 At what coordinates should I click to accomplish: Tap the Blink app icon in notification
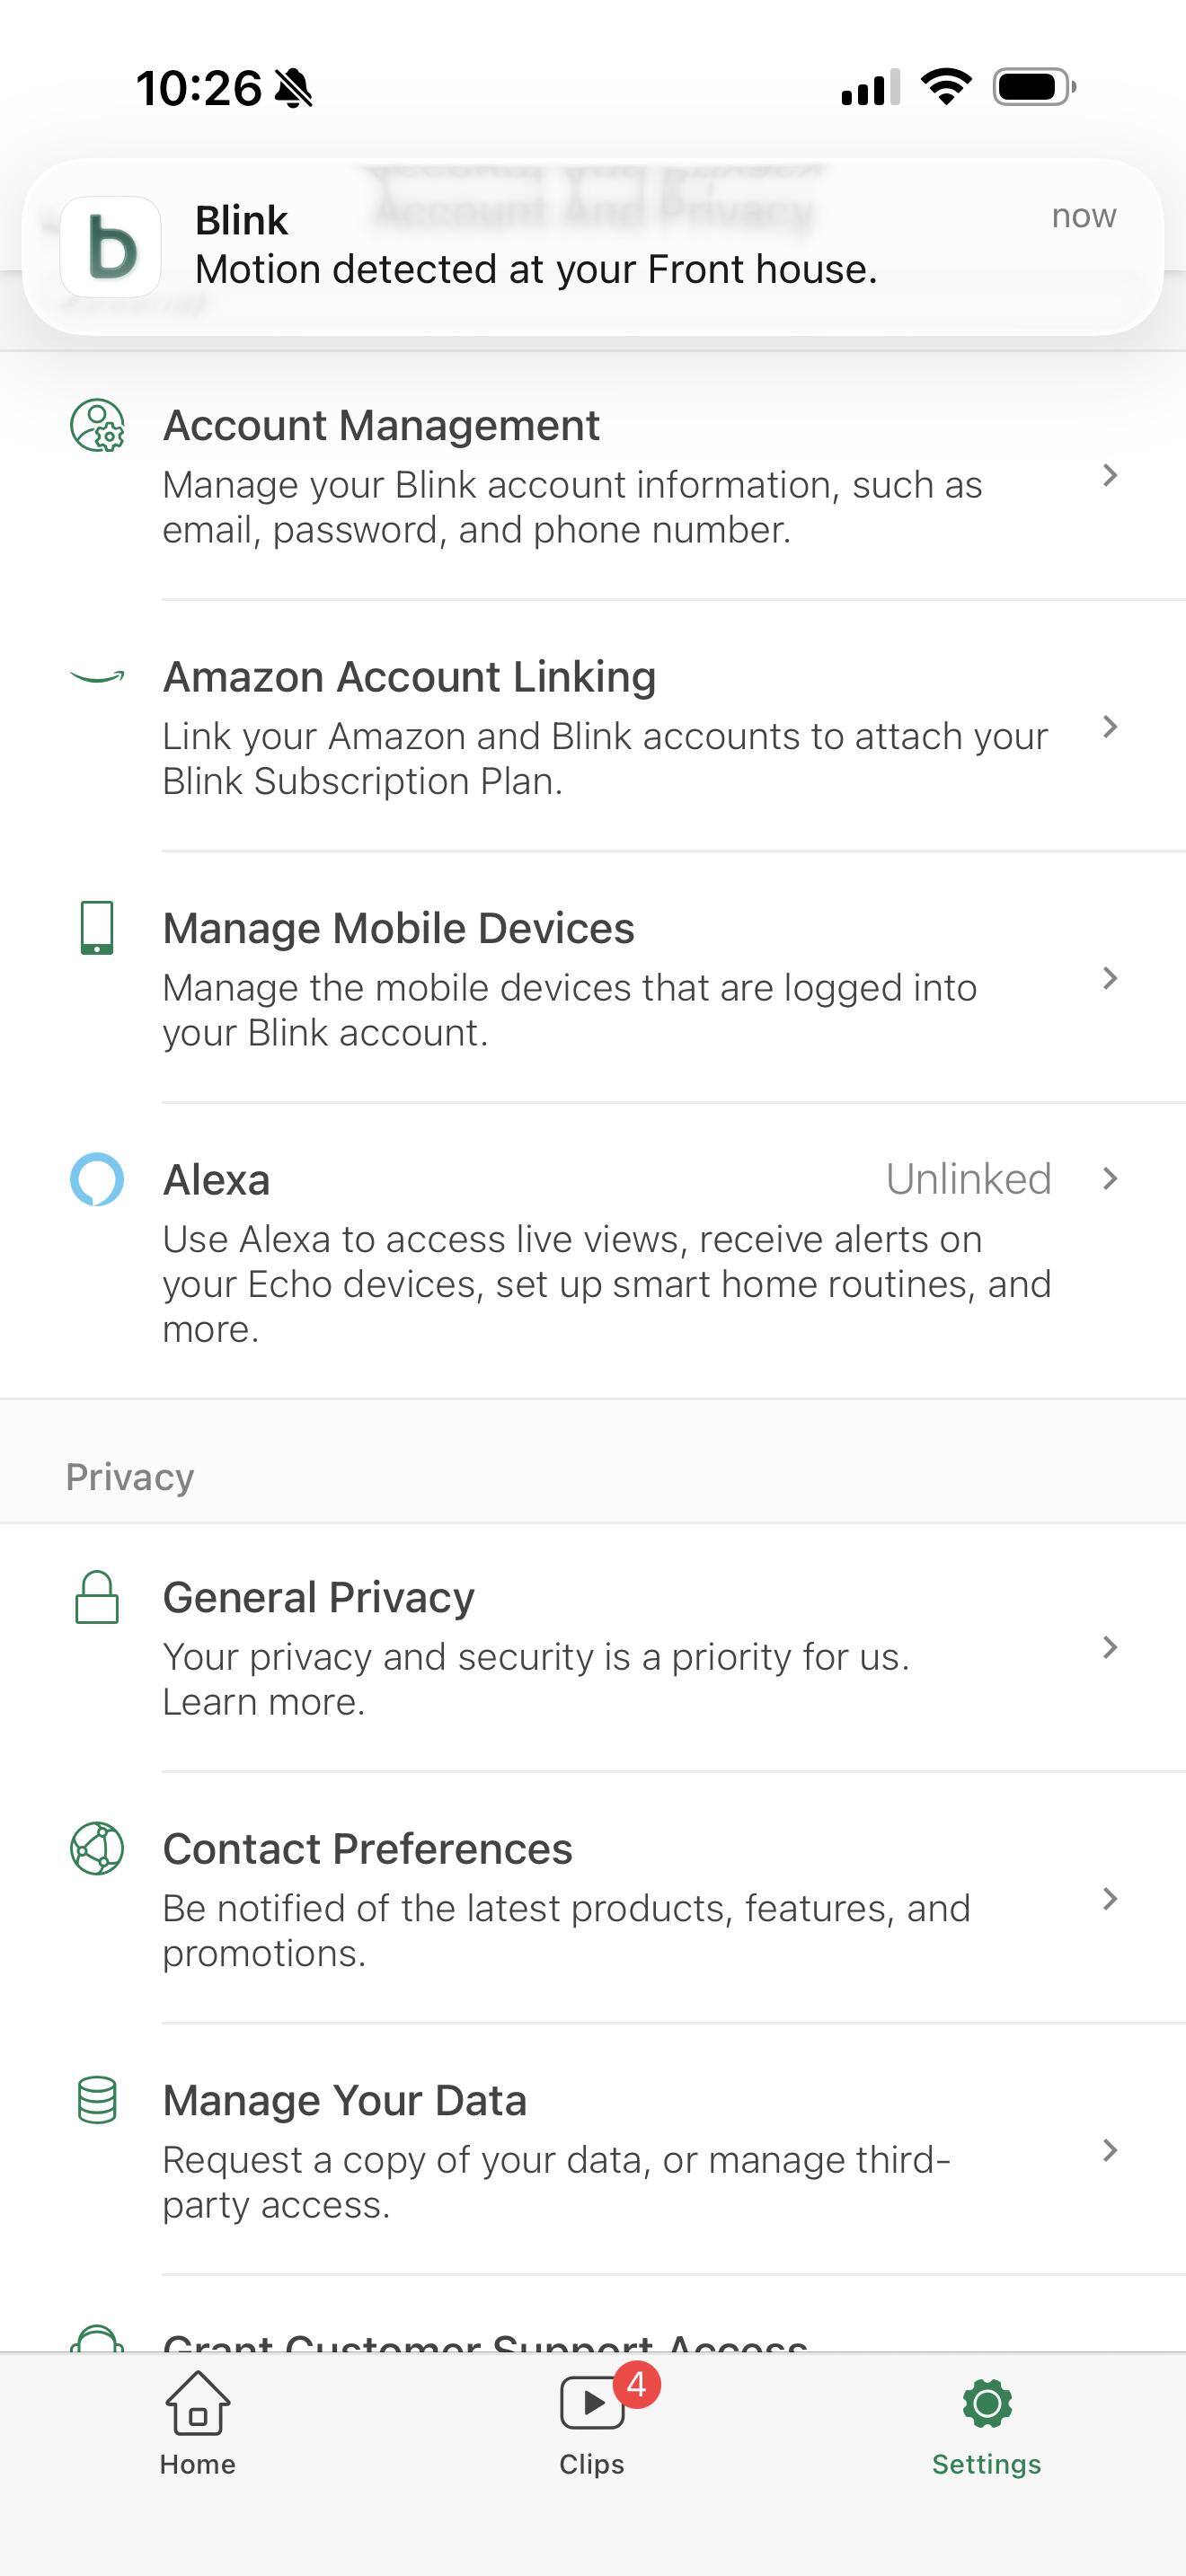coord(111,247)
